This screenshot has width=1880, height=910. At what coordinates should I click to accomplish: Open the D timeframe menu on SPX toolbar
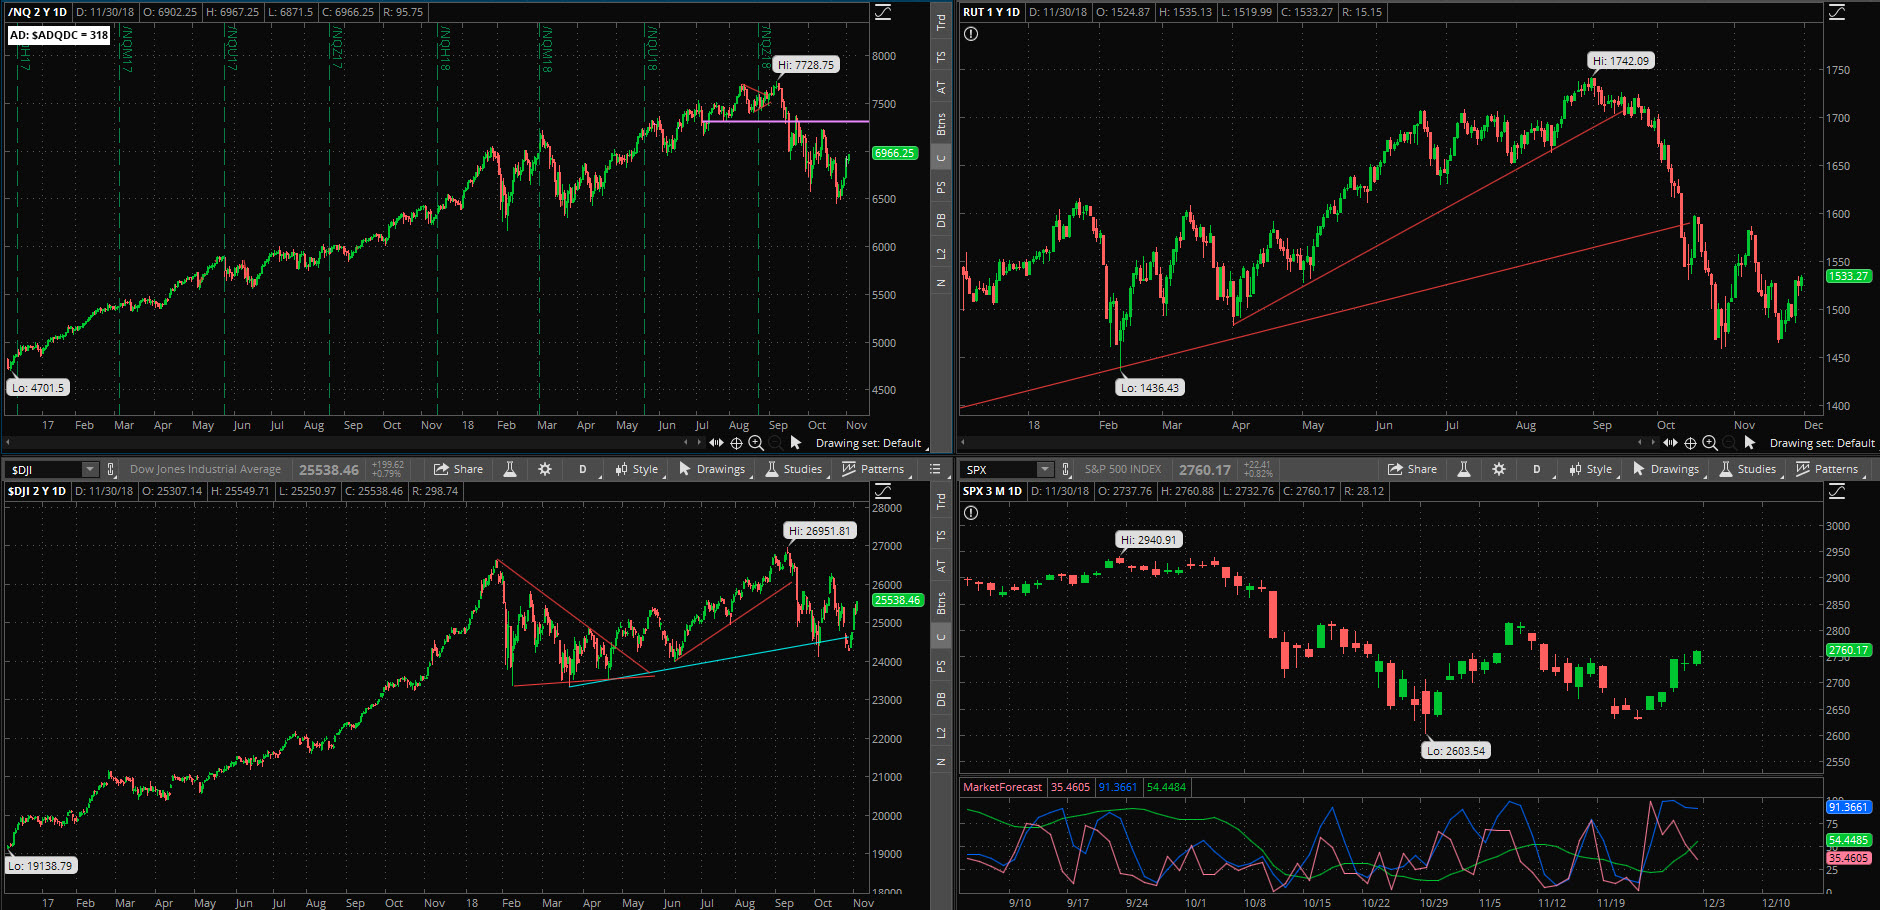[1537, 469]
